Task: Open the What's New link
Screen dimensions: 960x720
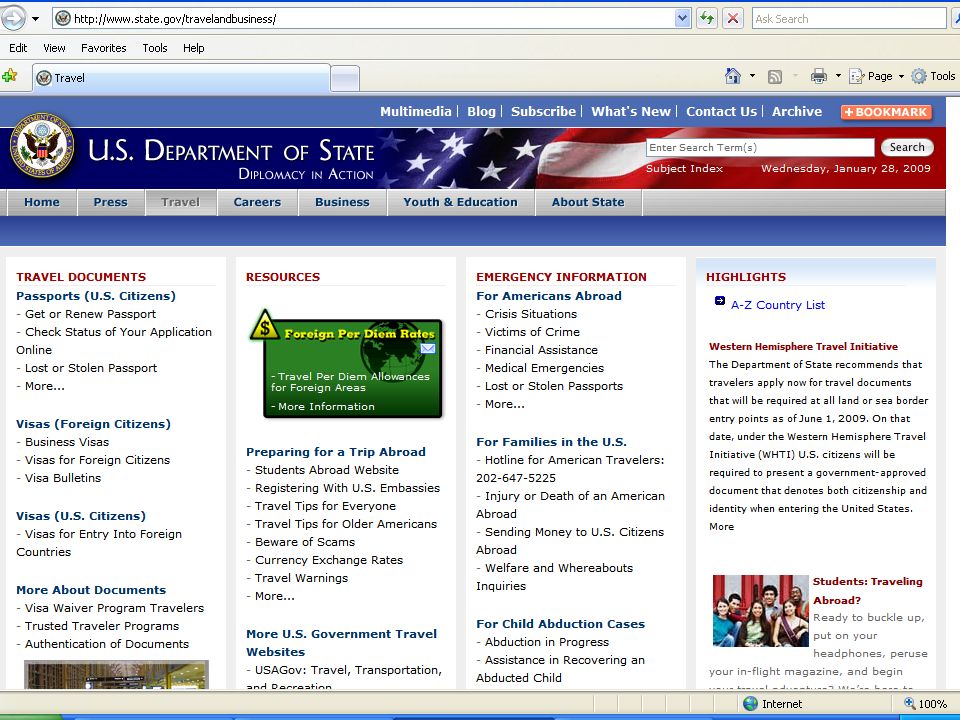Action: coord(631,111)
